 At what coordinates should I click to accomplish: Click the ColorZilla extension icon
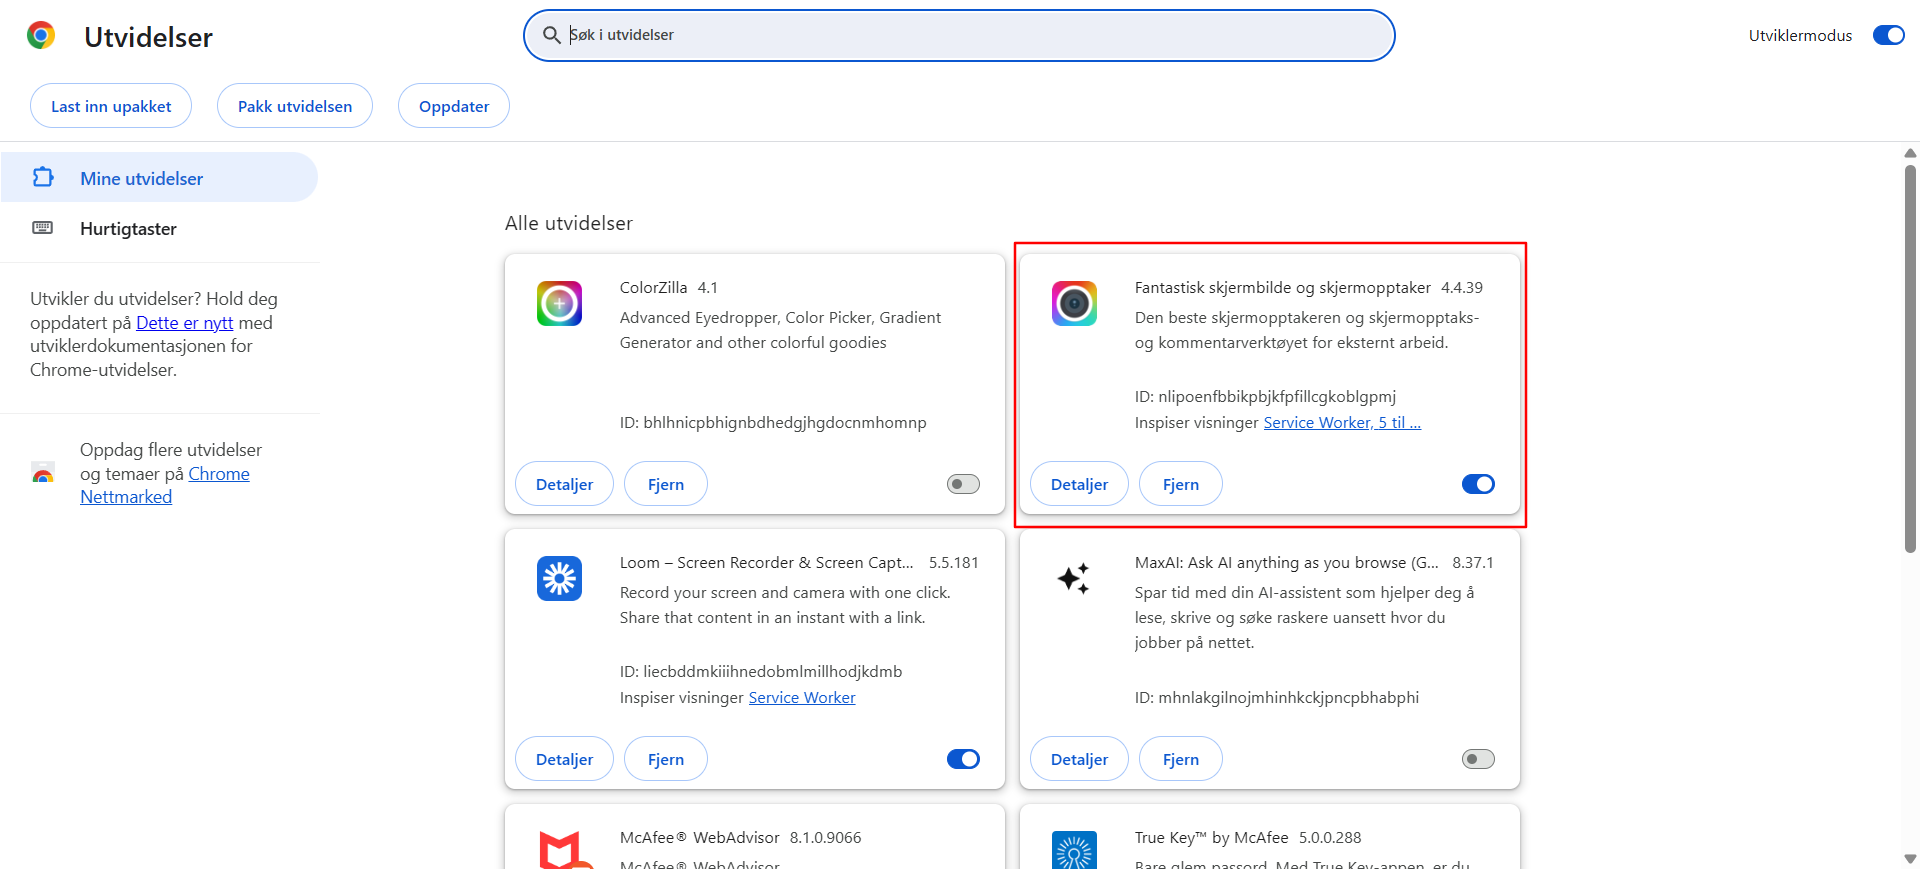click(559, 303)
